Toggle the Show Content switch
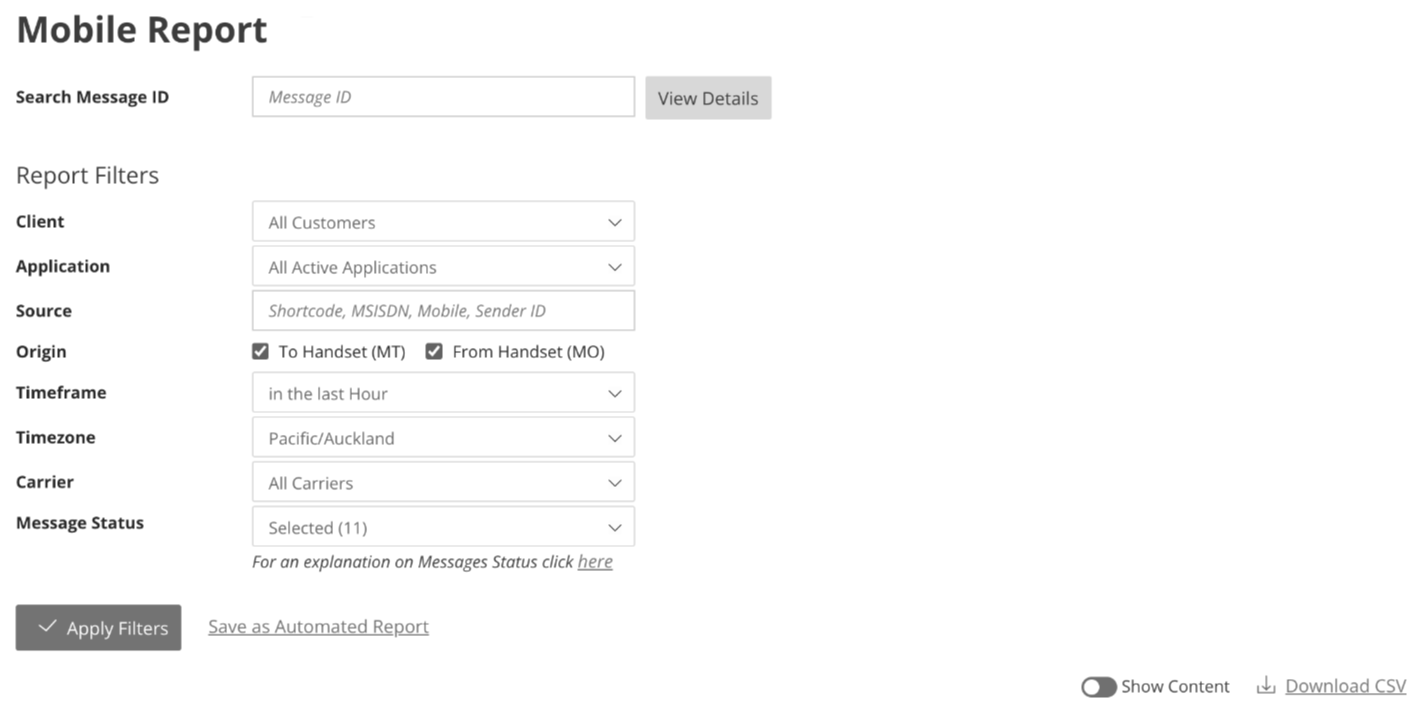Image resolution: width=1421 pixels, height=703 pixels. (x=1098, y=687)
